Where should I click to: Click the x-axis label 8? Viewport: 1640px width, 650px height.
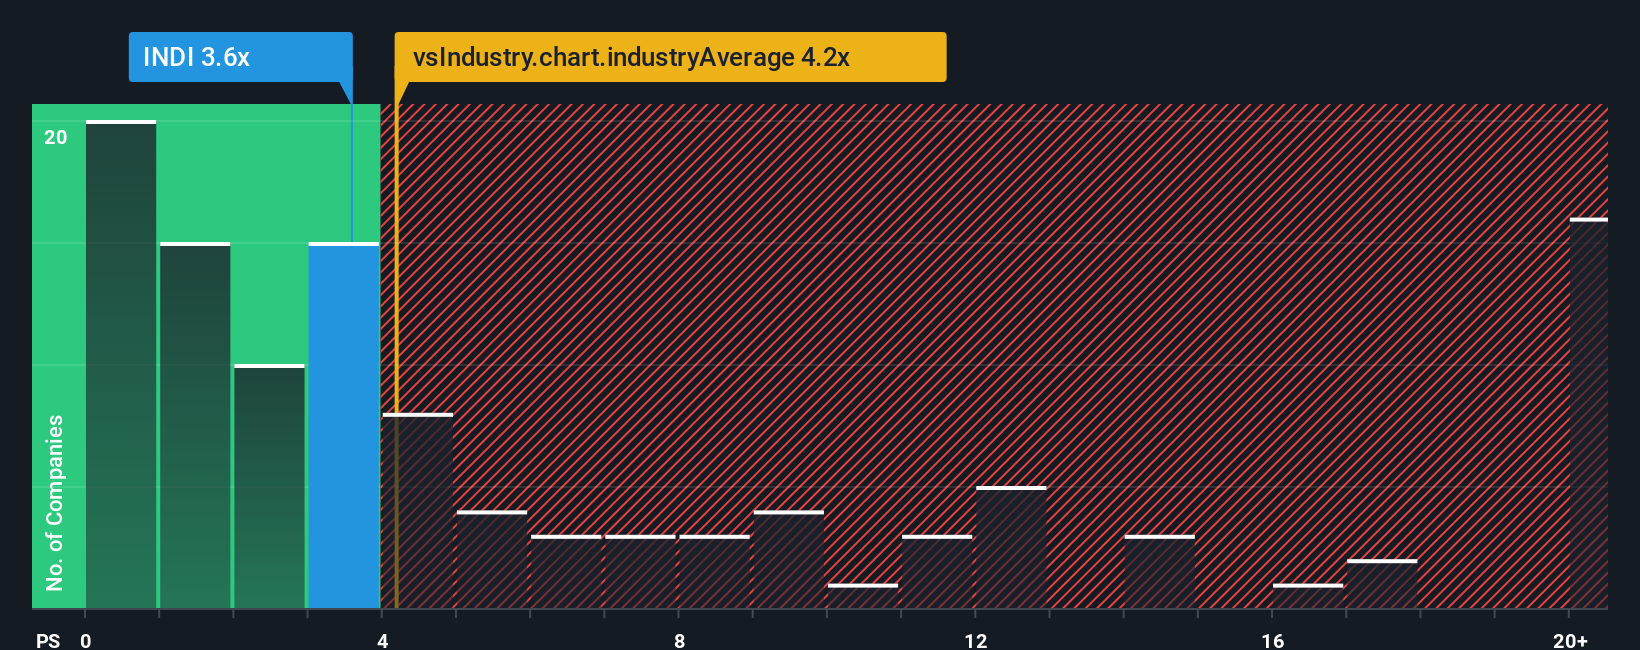(679, 640)
